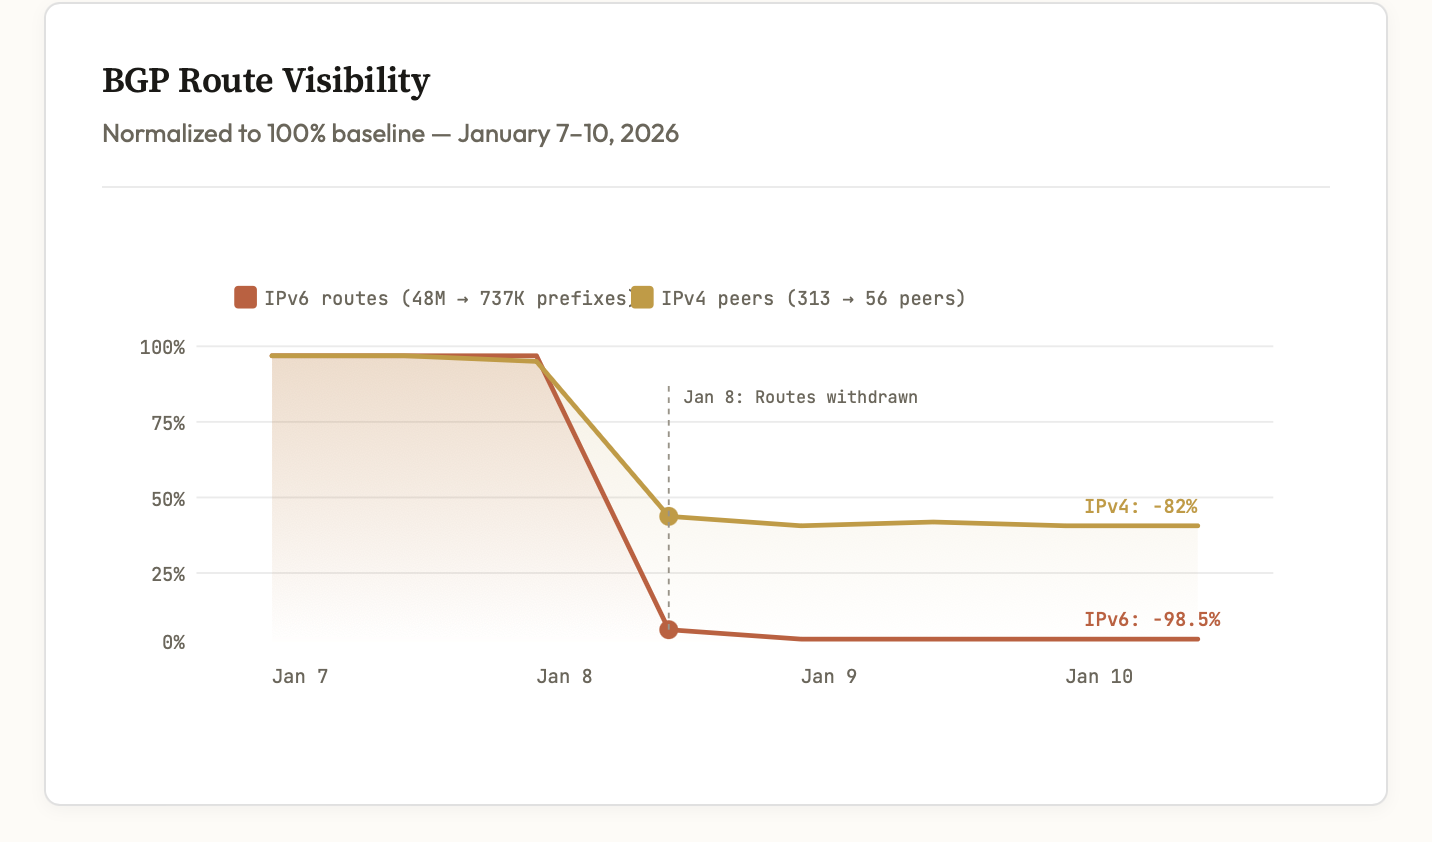The height and width of the screenshot is (842, 1432).
Task: Toggle the IPv6 routes legend label
Action: pyautogui.click(x=447, y=298)
